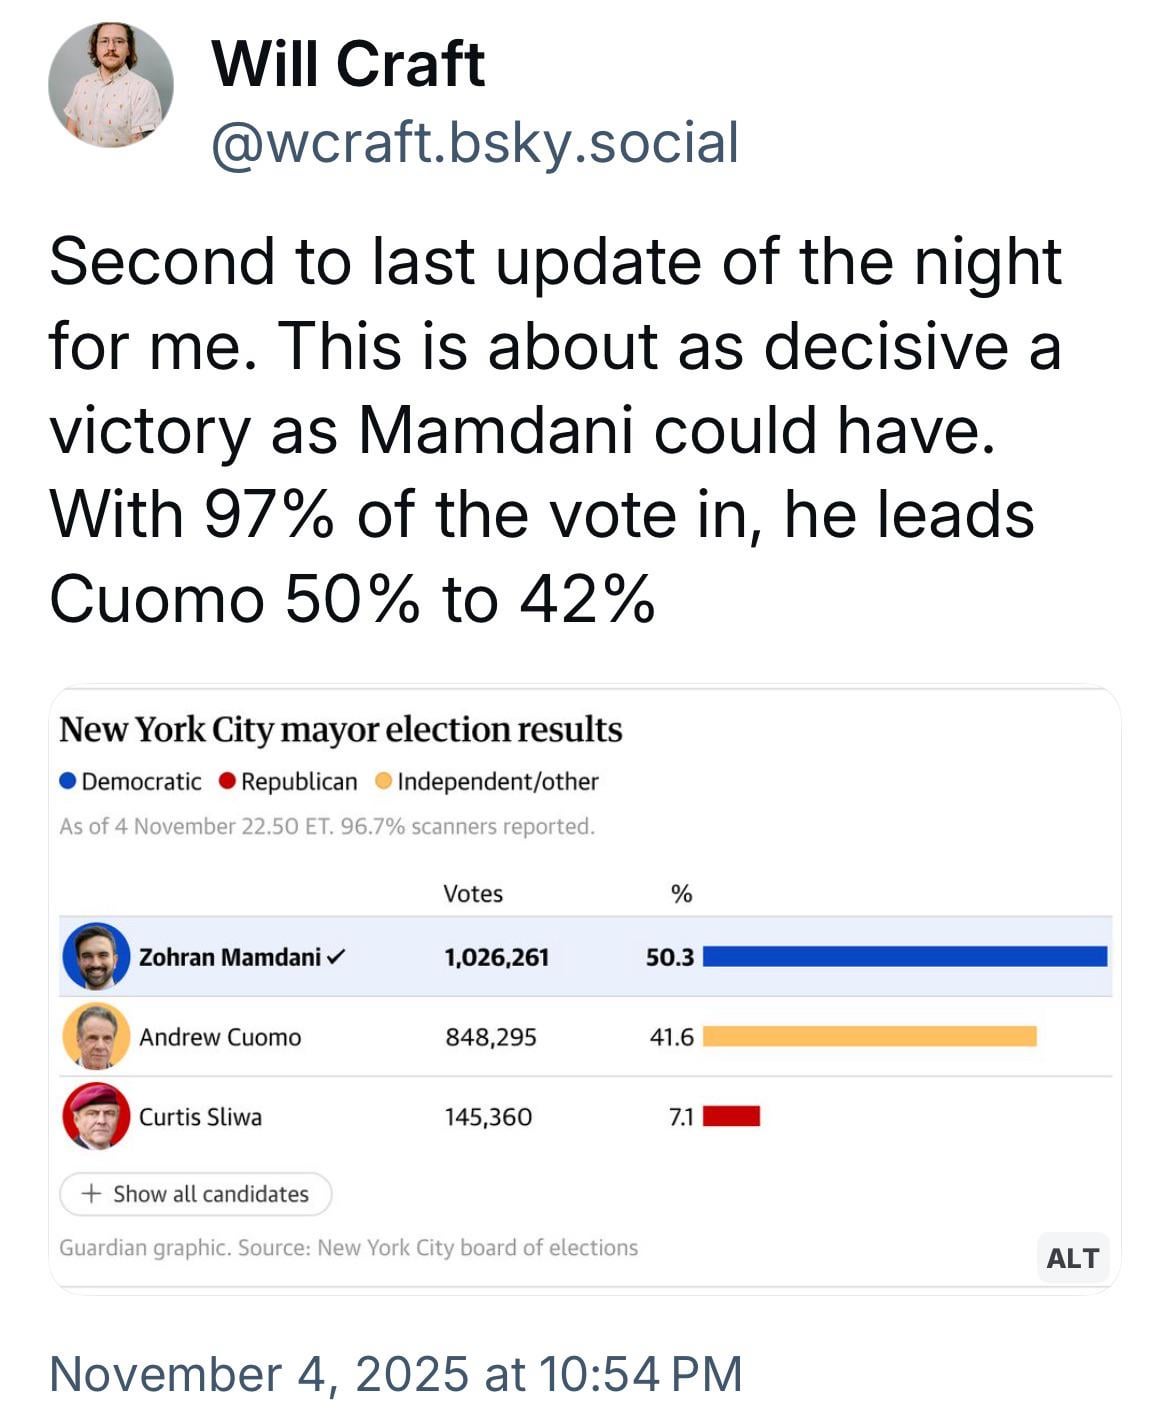Click the yellow Independent/other legend dot
This screenshot has height=1411, width=1170.
tap(383, 782)
